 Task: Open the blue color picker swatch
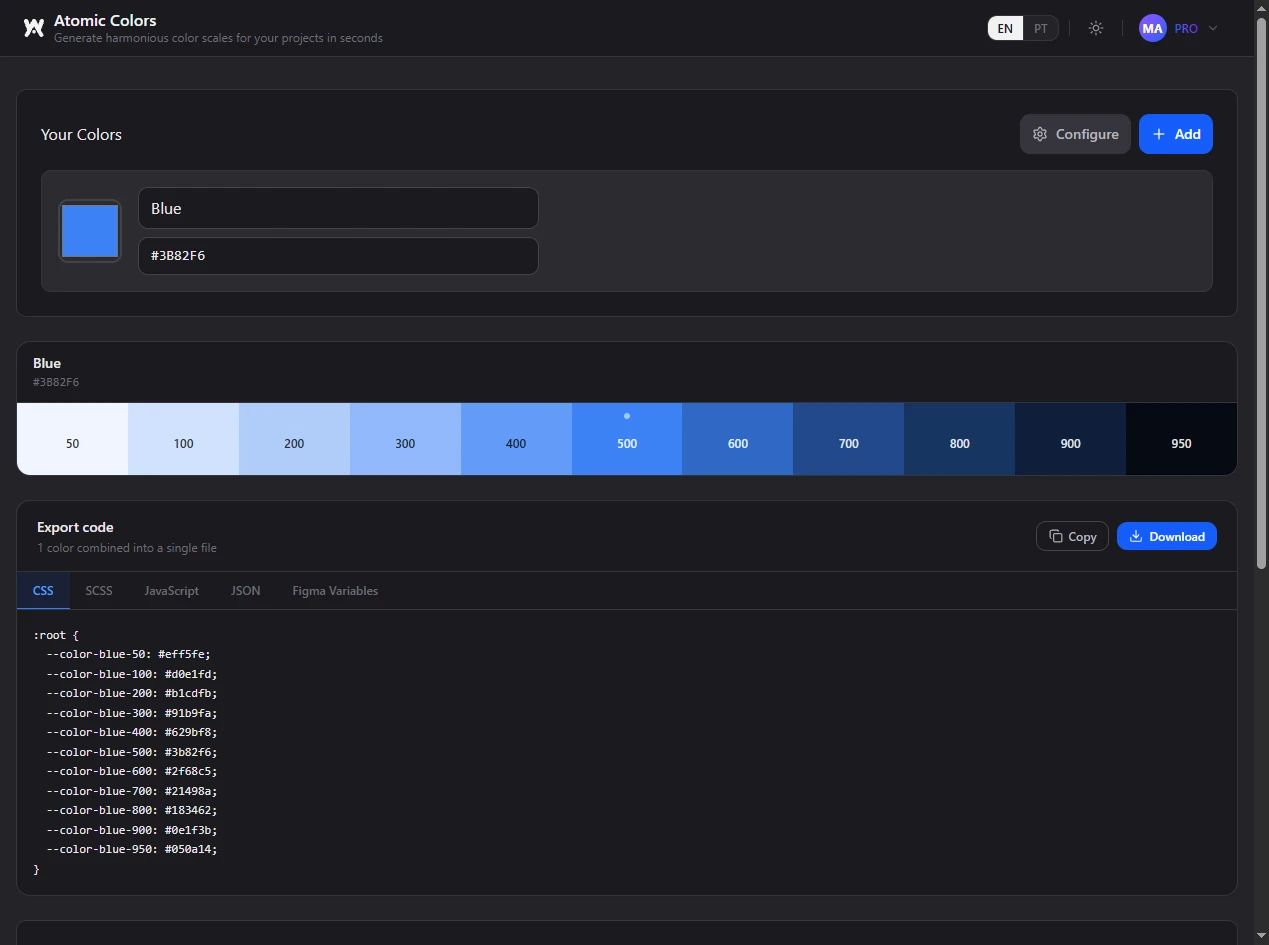[90, 231]
